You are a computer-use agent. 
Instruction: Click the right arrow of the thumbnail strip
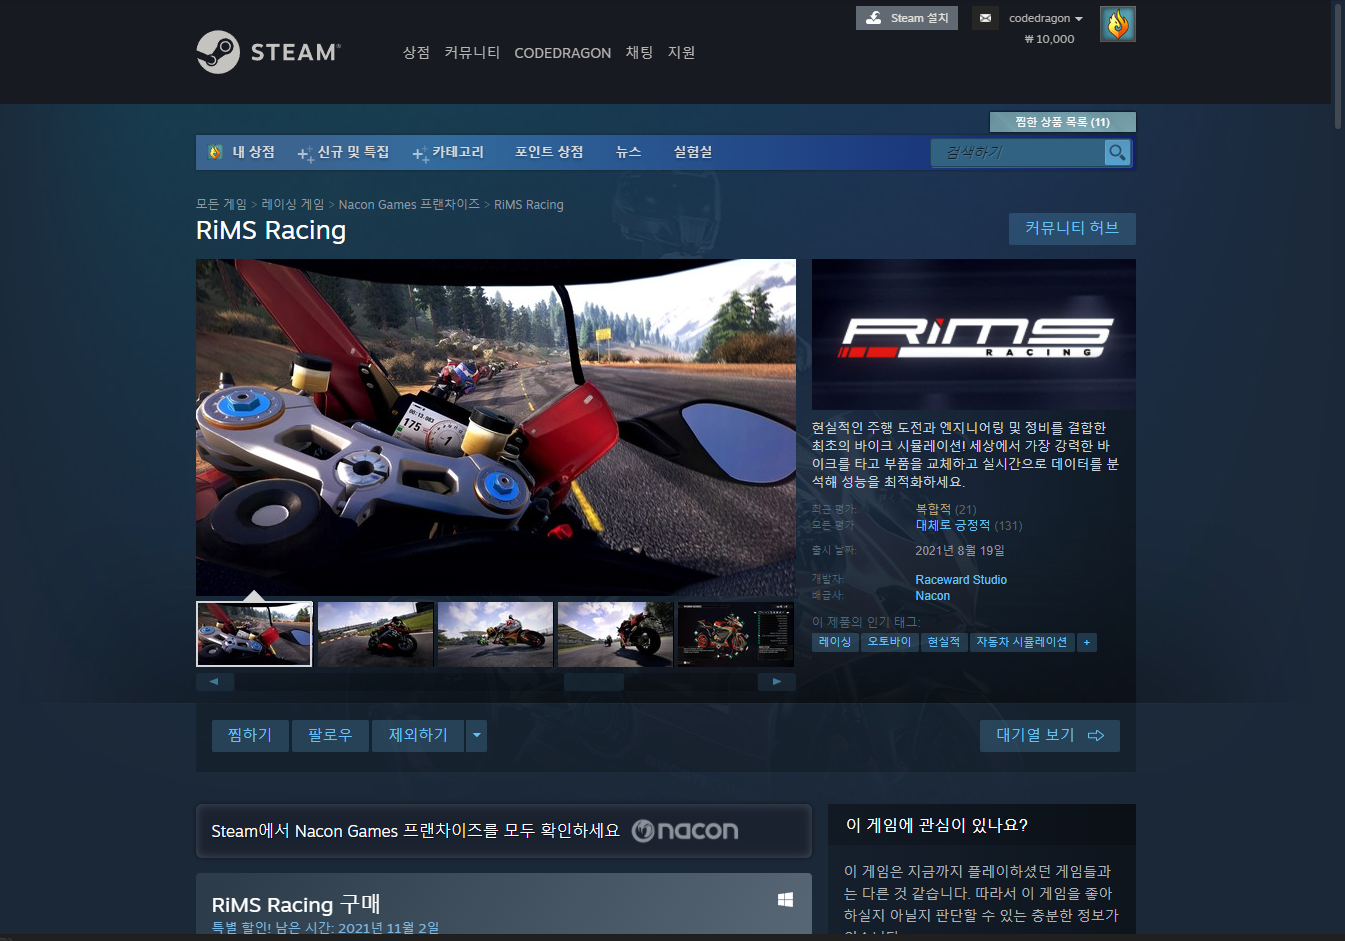click(777, 682)
